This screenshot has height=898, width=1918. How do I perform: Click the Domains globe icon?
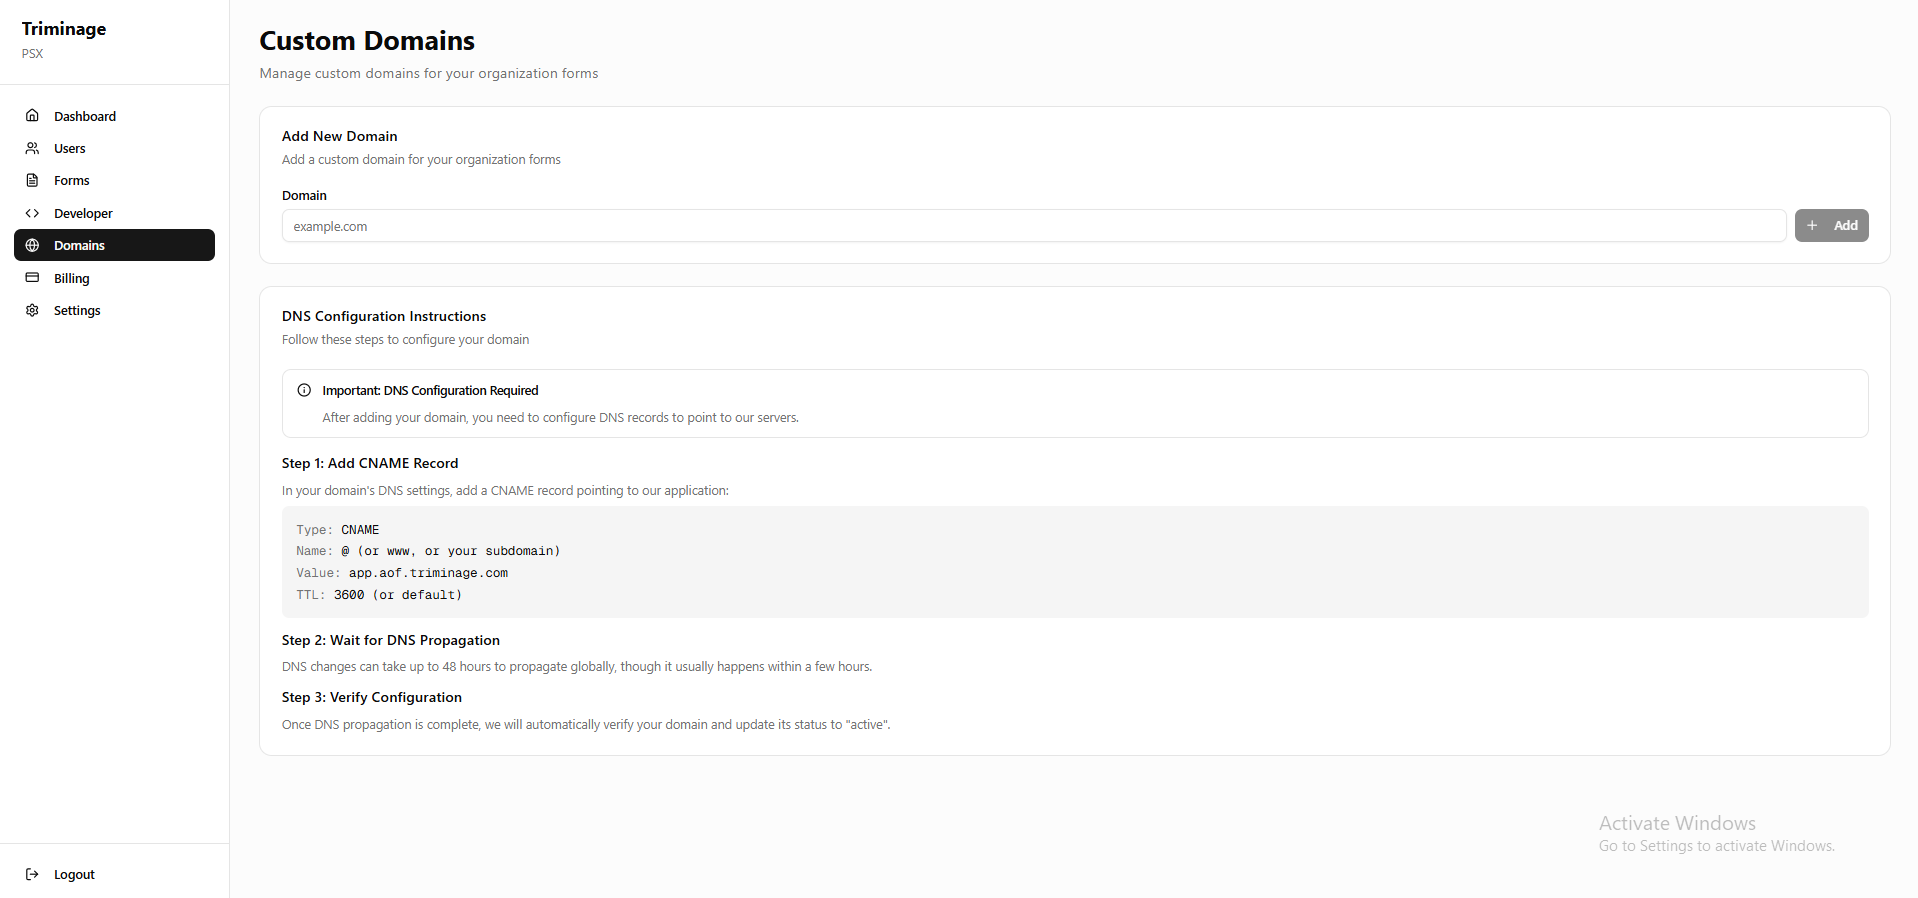click(33, 245)
